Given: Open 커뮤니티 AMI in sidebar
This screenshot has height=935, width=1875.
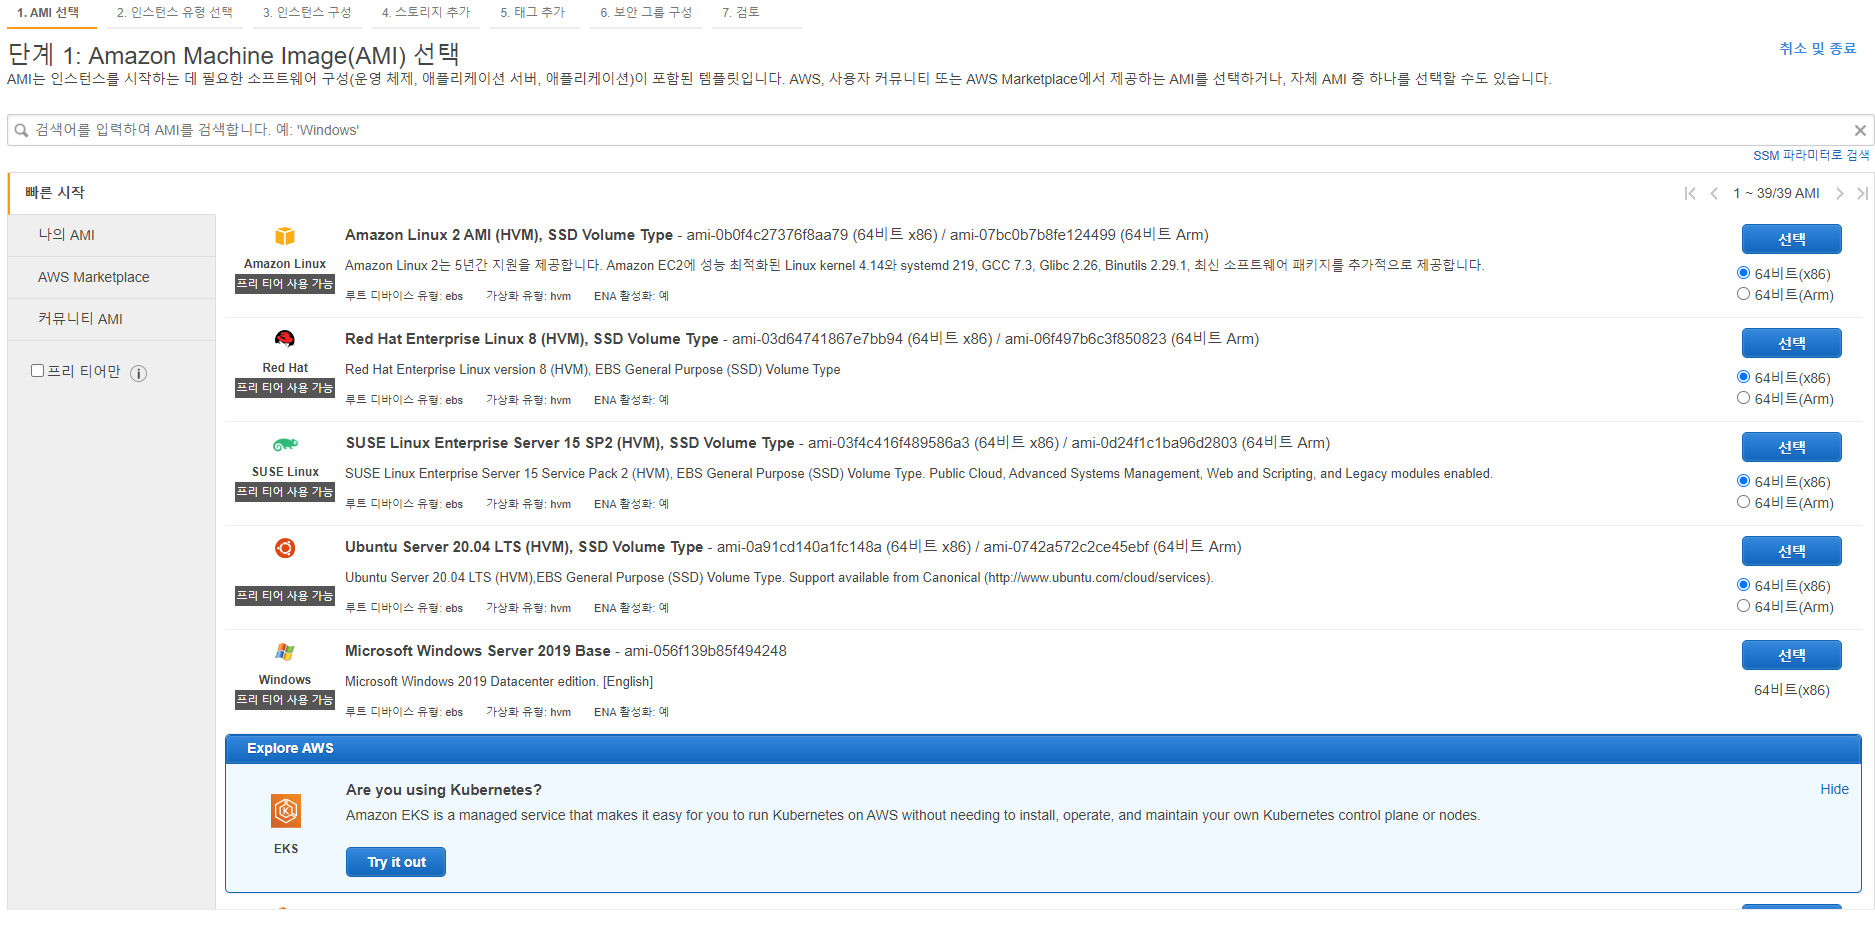Looking at the screenshot, I should click(x=112, y=319).
